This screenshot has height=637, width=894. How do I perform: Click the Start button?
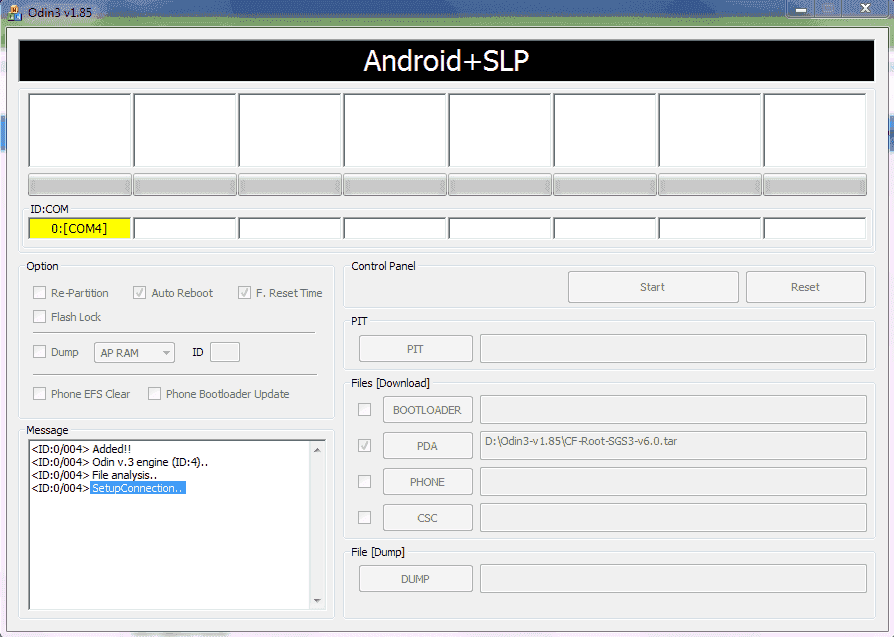click(653, 287)
